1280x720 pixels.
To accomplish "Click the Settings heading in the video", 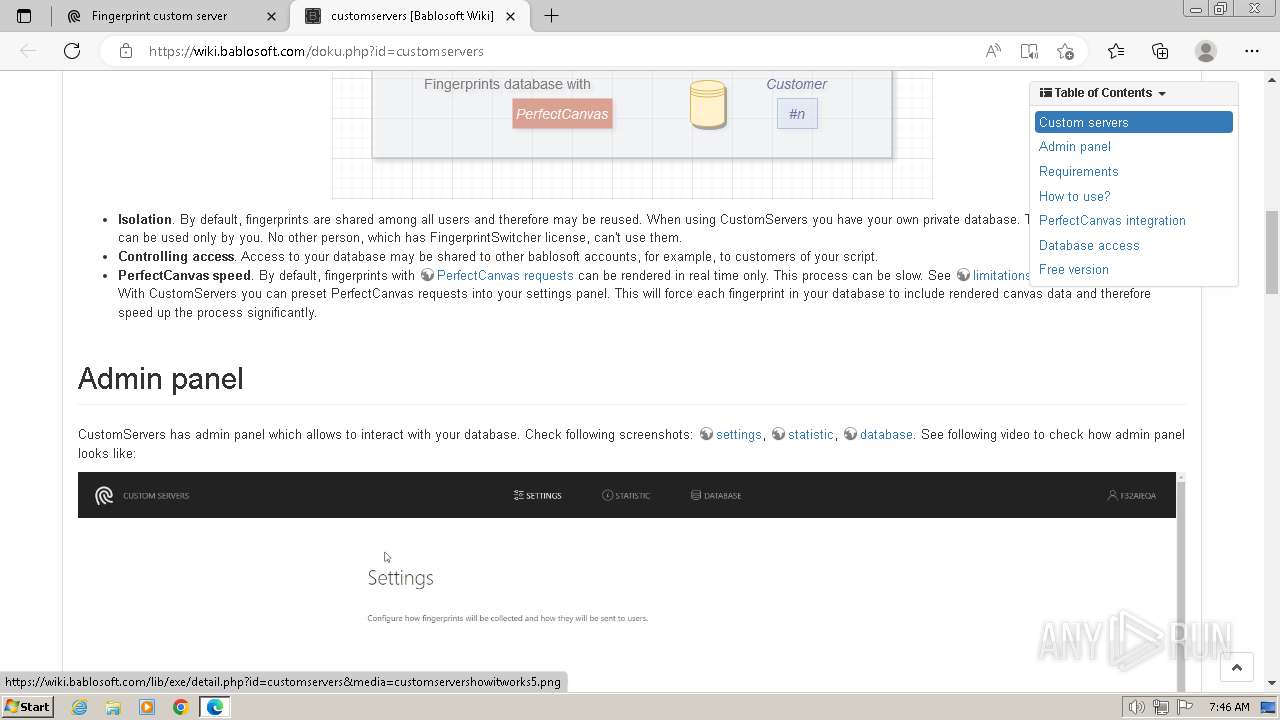I will [x=400, y=578].
